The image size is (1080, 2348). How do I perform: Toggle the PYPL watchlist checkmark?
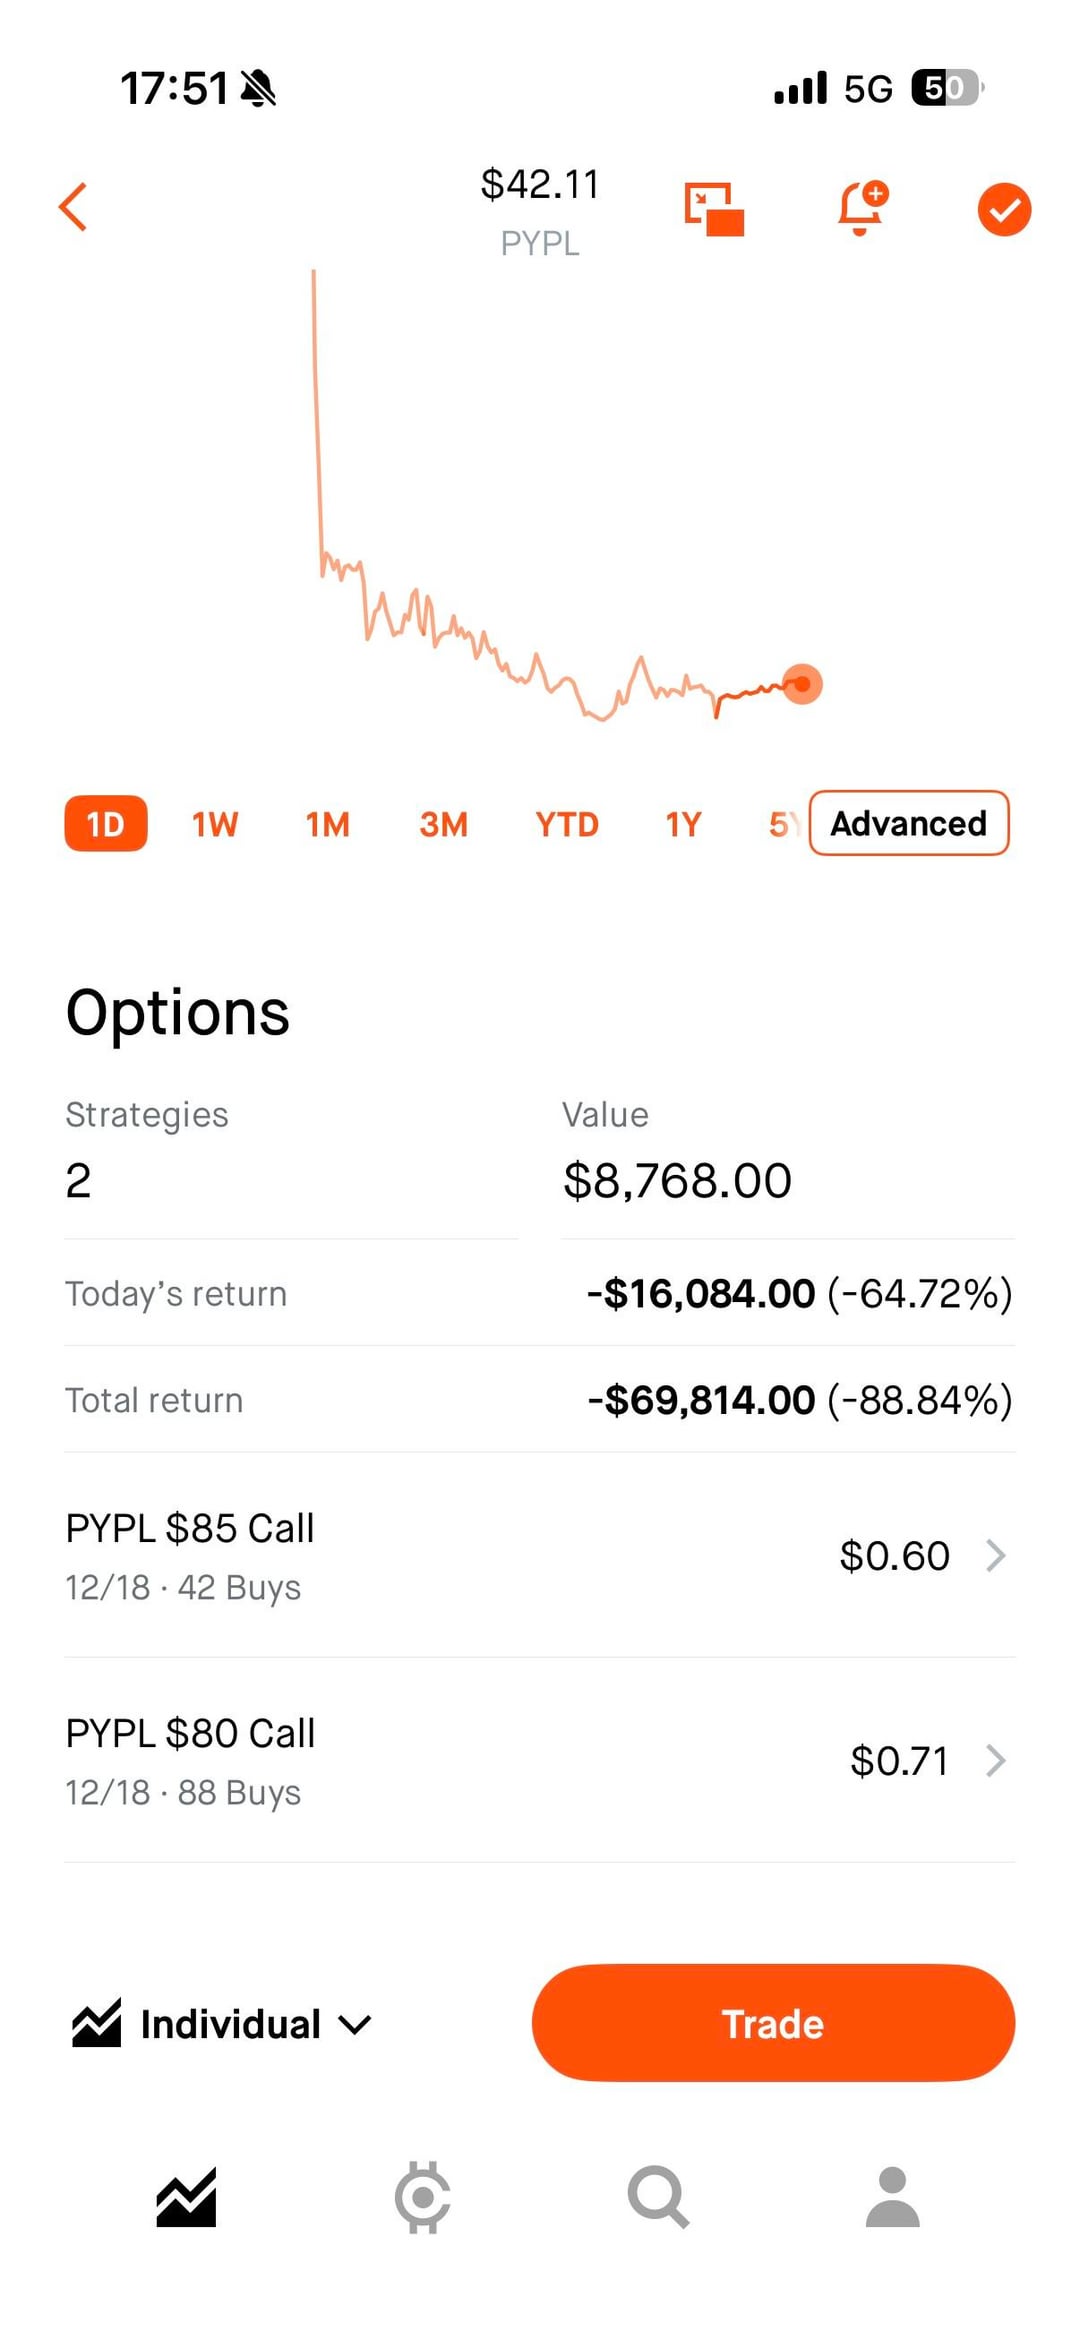[x=1003, y=210]
